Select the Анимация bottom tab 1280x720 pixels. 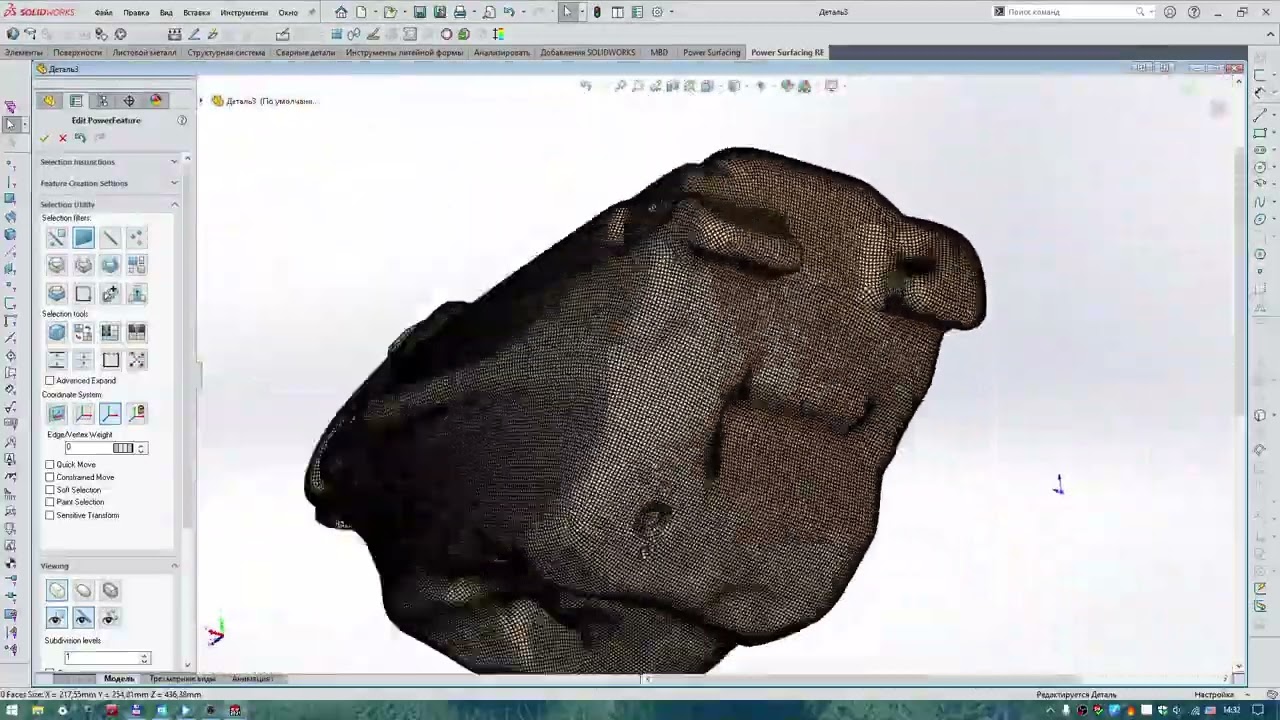coord(252,678)
